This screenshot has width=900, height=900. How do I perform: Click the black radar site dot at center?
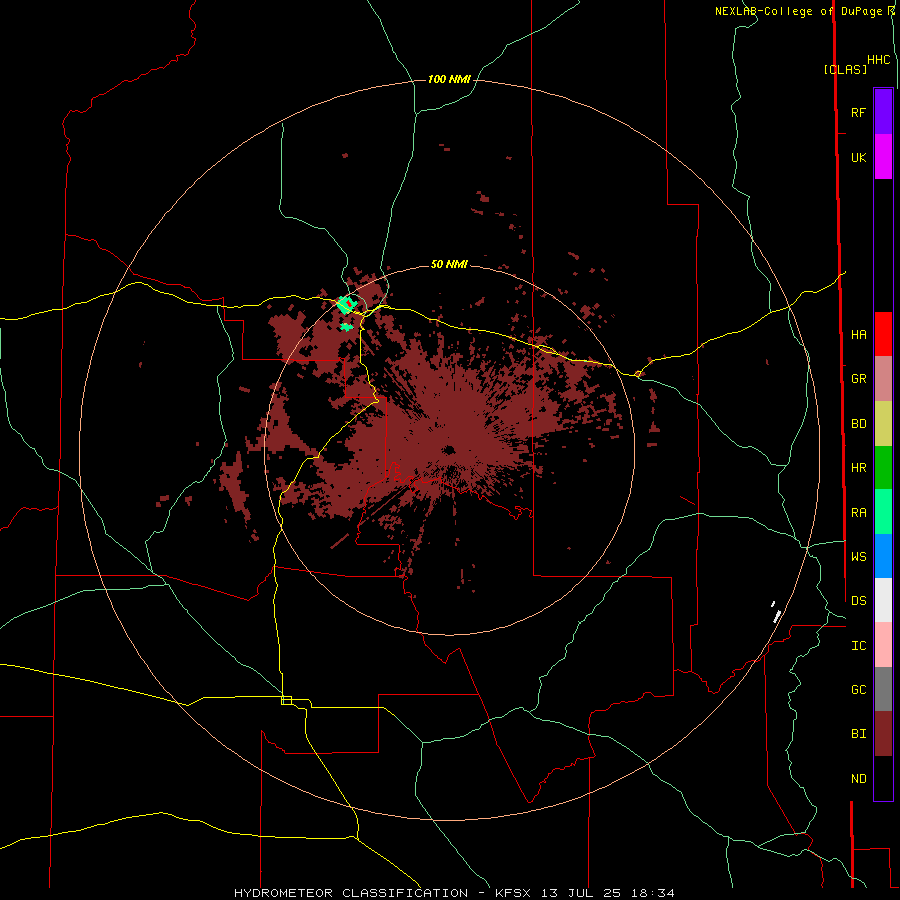[x=449, y=449]
